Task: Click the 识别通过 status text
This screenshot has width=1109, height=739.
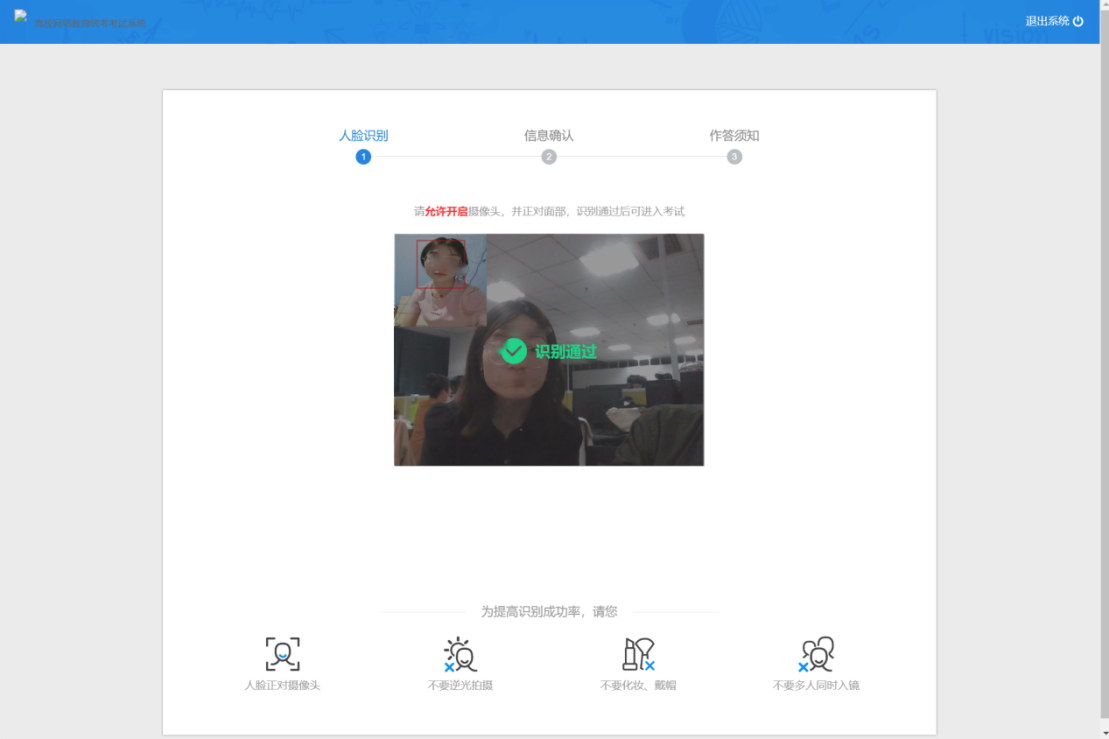Action: pos(565,352)
